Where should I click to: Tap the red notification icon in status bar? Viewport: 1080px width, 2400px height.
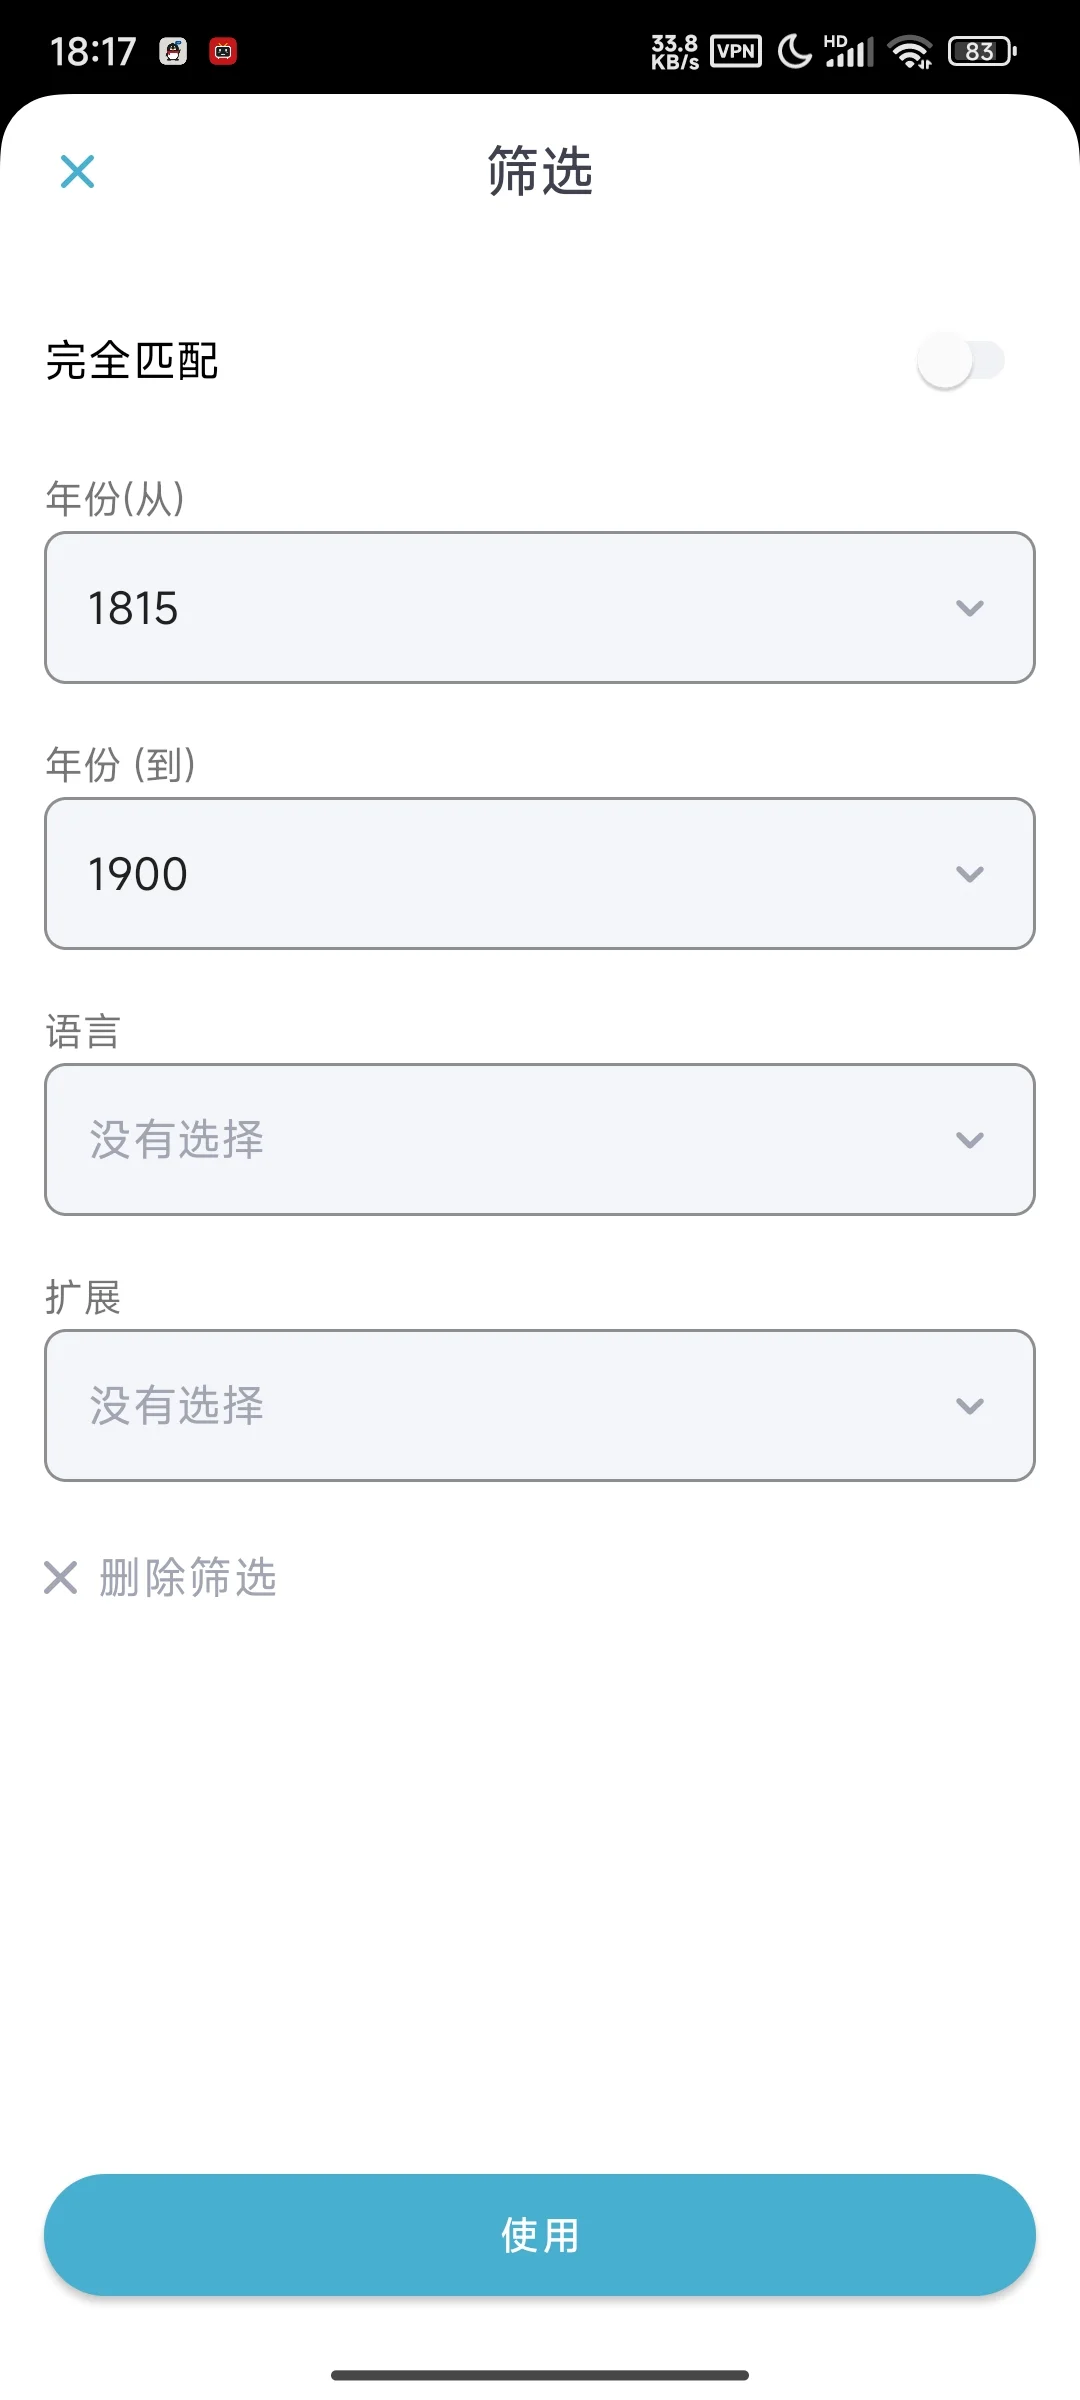pyautogui.click(x=223, y=51)
